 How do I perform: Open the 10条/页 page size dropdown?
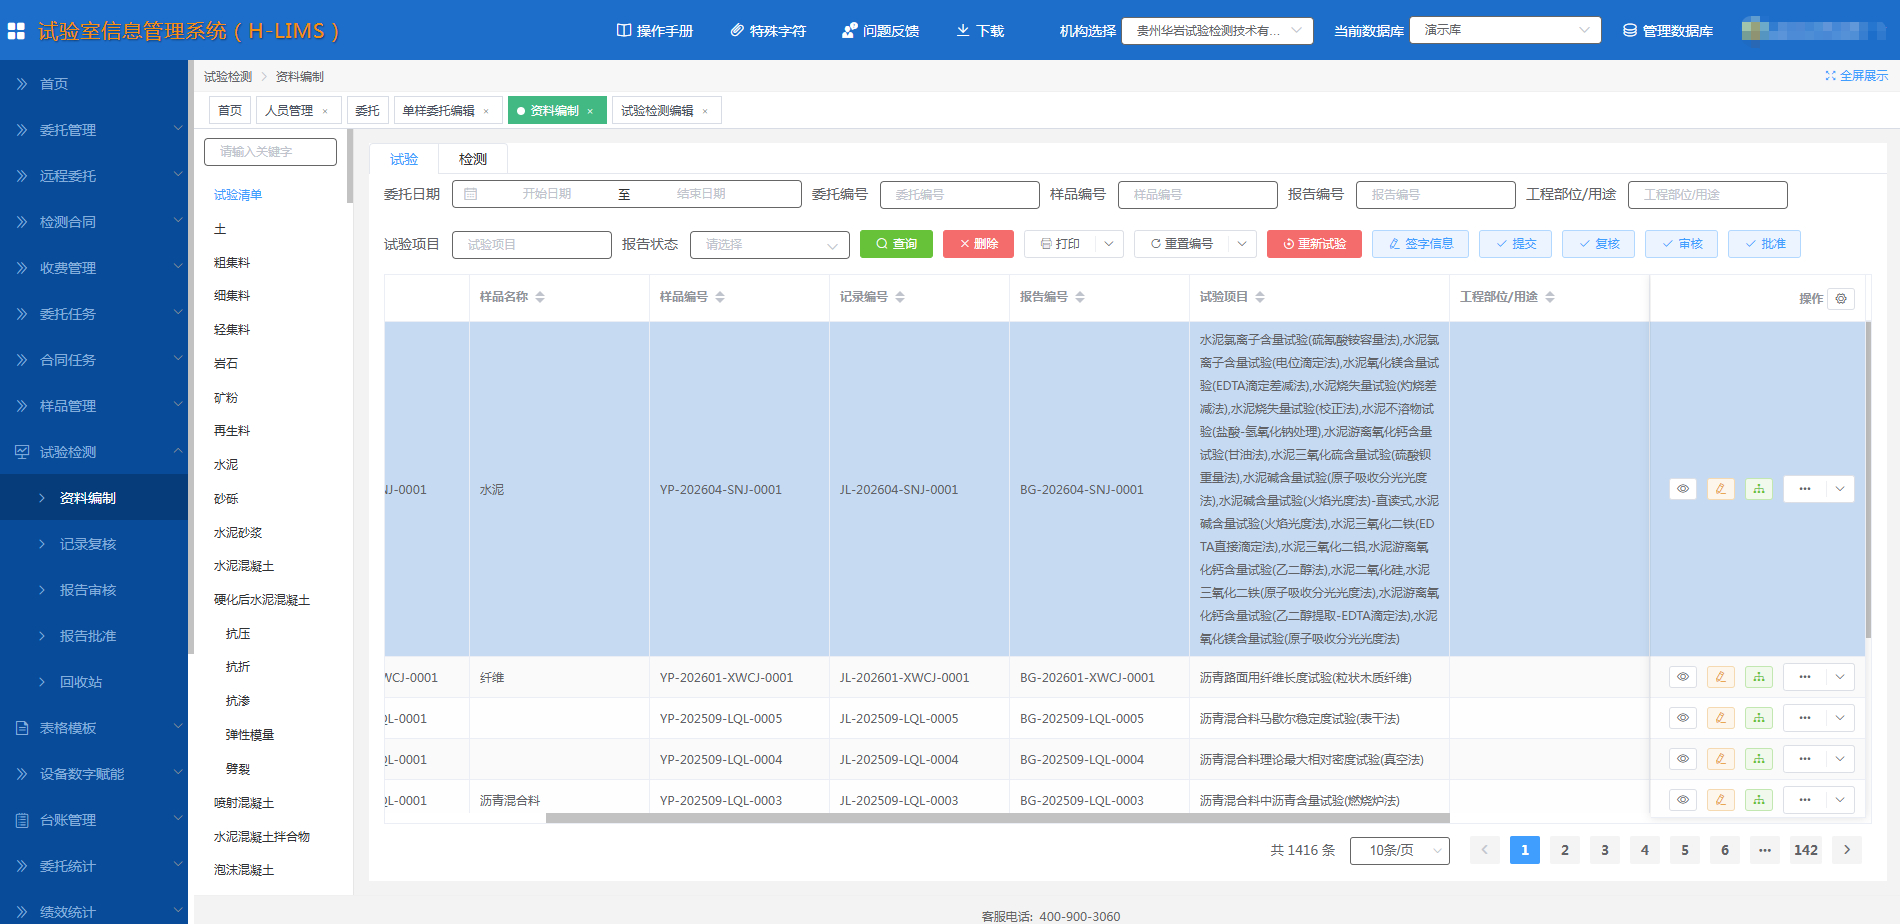[x=1399, y=850]
